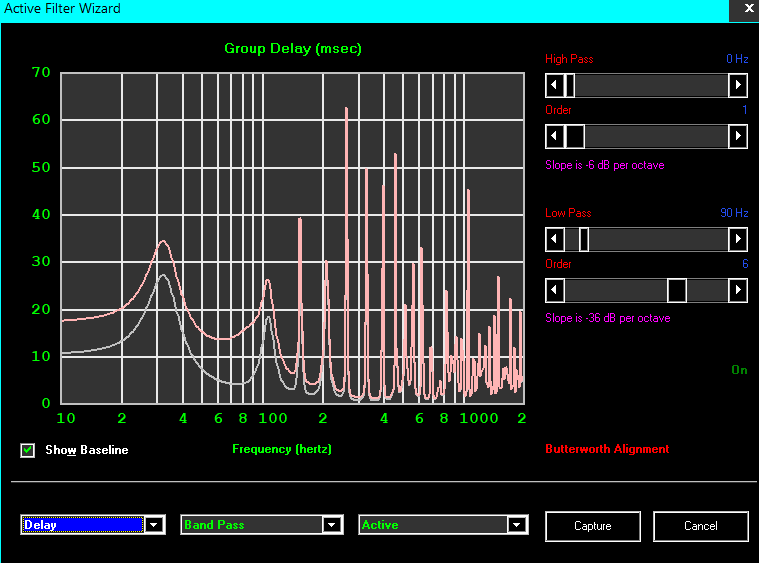
Task: Click the green On status text
Action: 739,370
